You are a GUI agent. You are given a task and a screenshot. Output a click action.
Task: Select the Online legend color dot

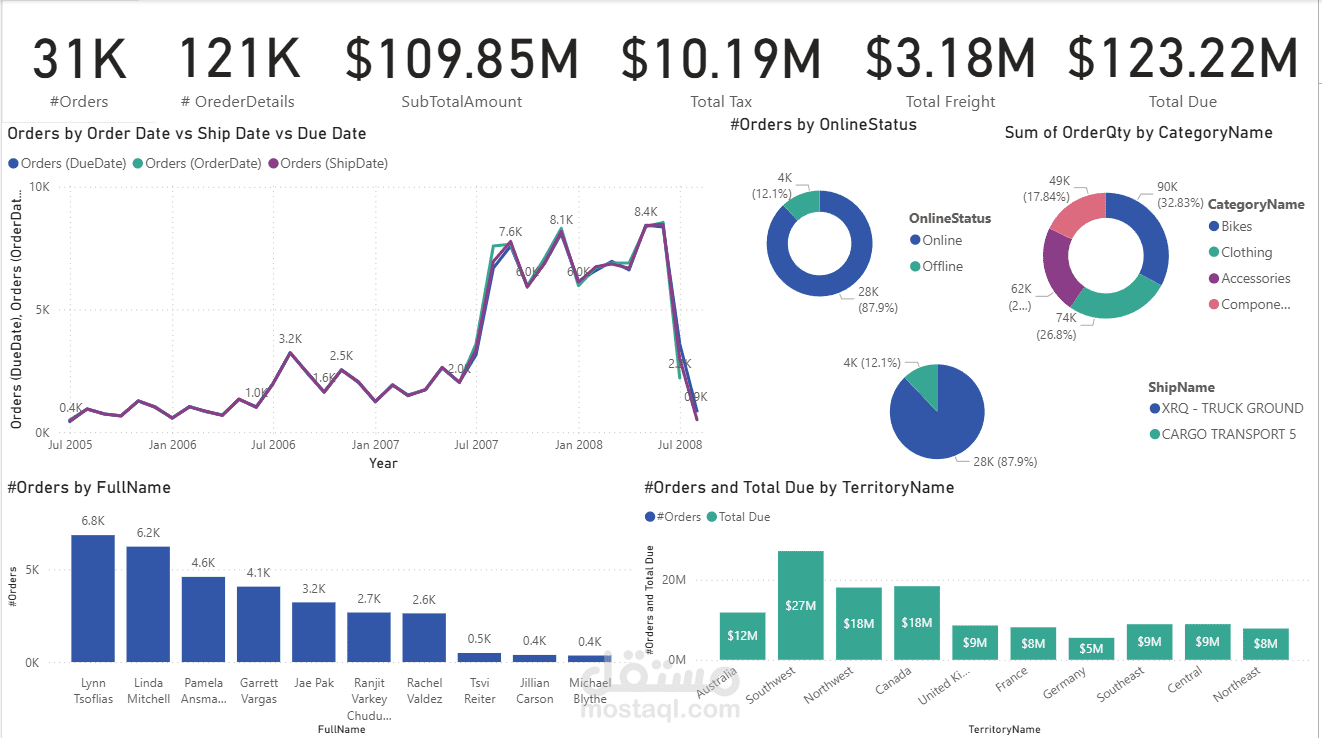click(x=915, y=241)
